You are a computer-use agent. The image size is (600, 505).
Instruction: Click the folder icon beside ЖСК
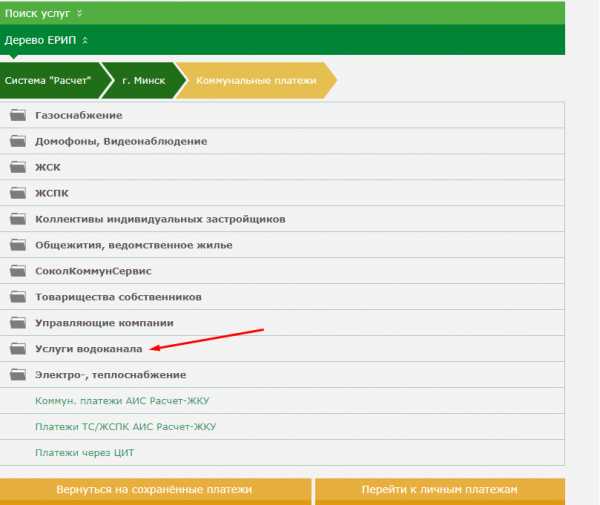coord(17,167)
